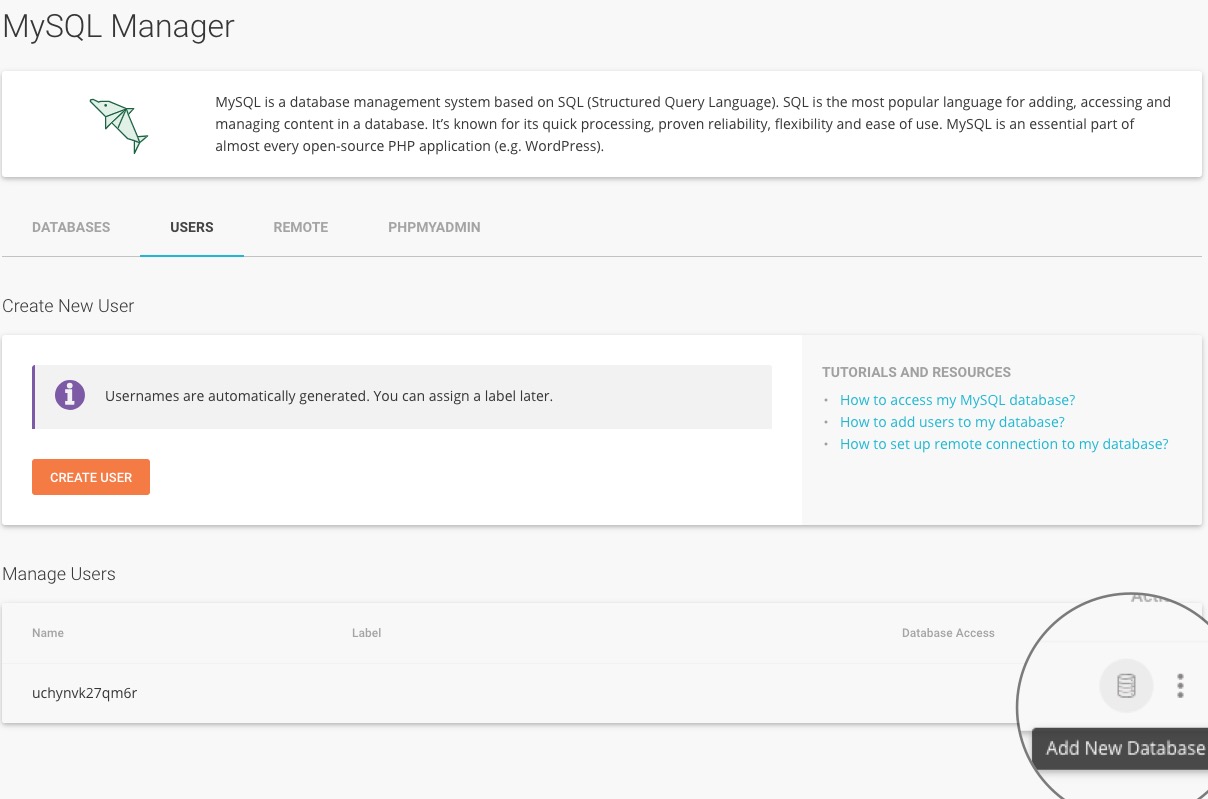Click the Create User button
Image resolution: width=1208 pixels, height=799 pixels.
coord(91,477)
